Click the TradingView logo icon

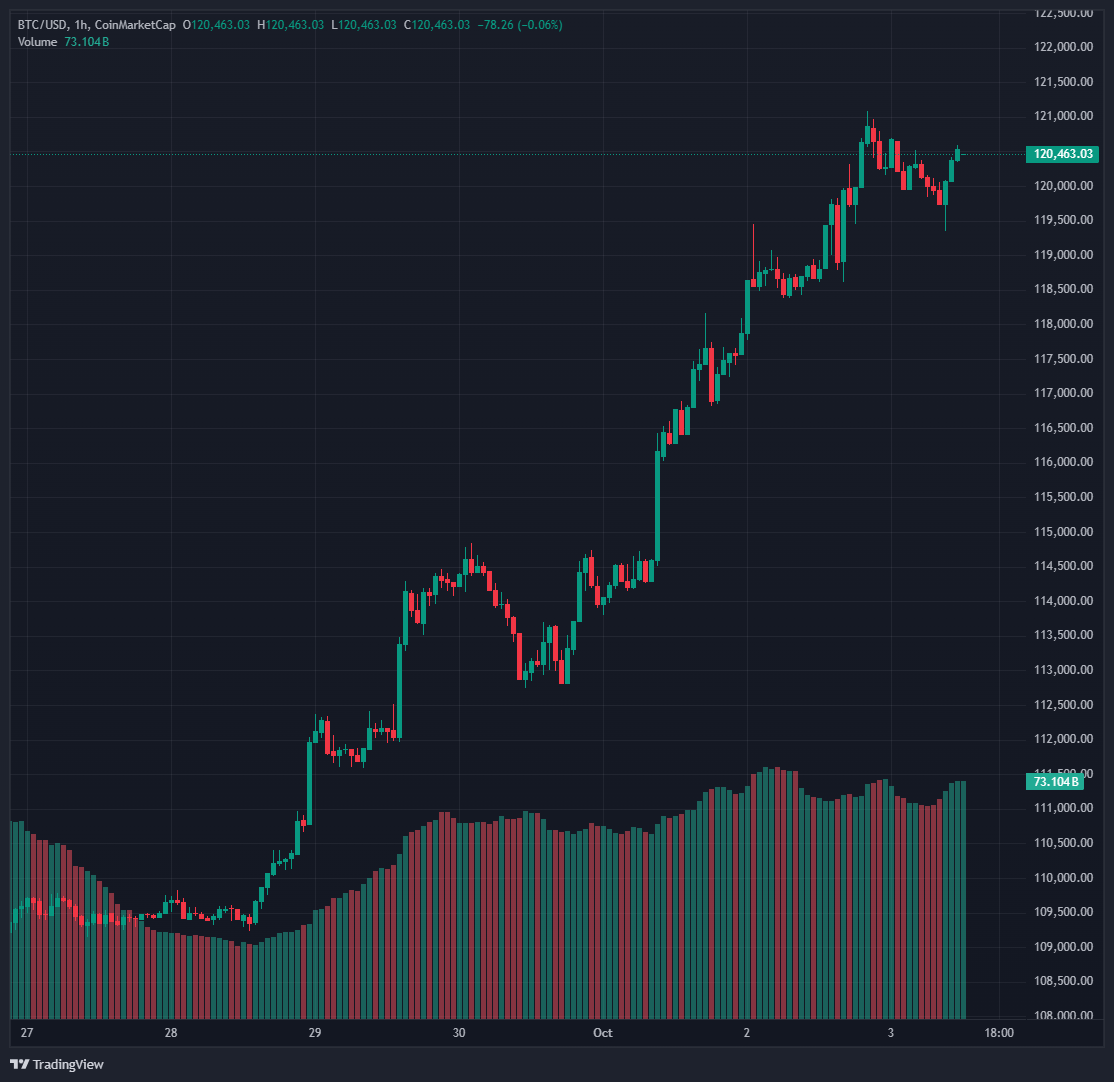(19, 1064)
